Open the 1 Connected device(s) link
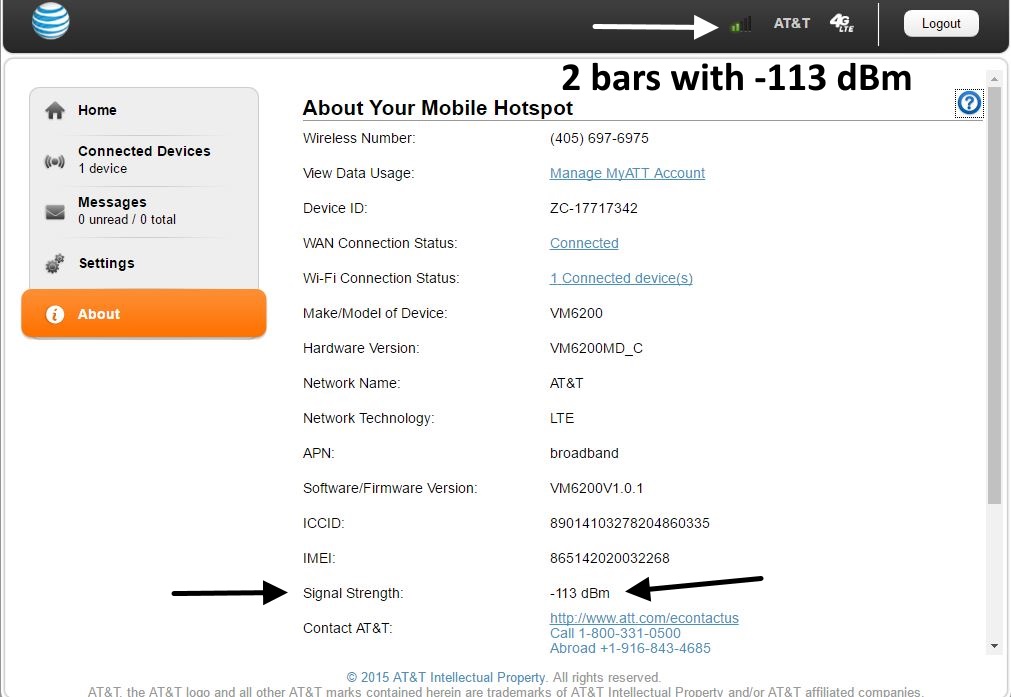 (x=621, y=278)
